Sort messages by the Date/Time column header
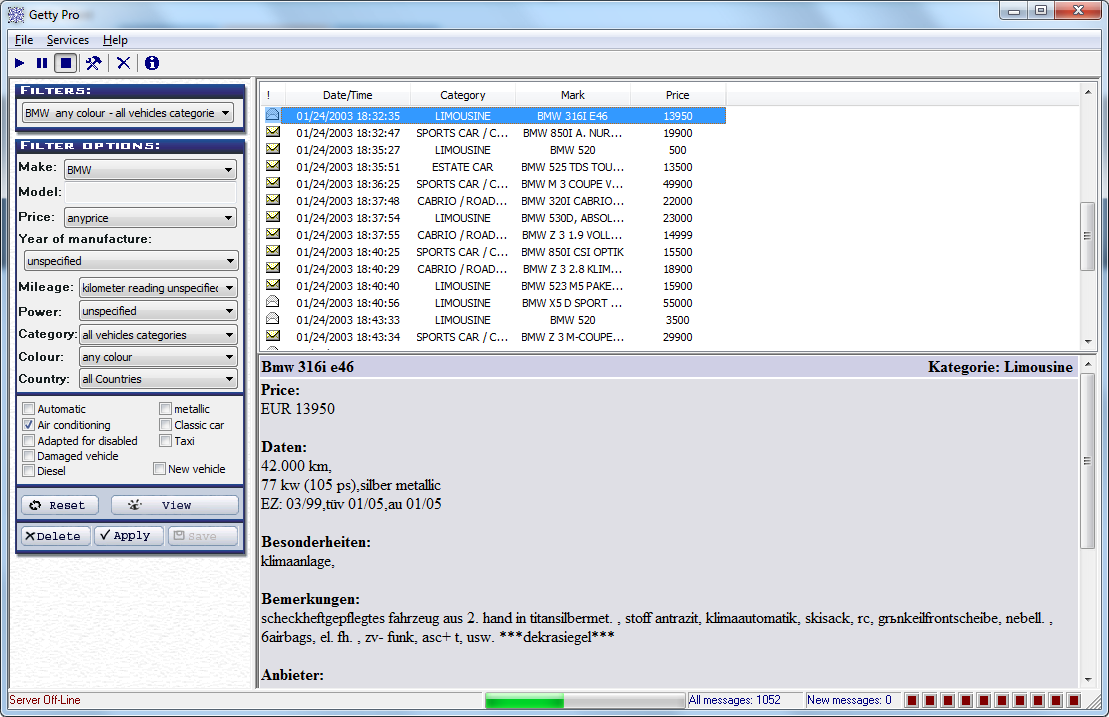Image resolution: width=1109 pixels, height=717 pixels. click(347, 95)
